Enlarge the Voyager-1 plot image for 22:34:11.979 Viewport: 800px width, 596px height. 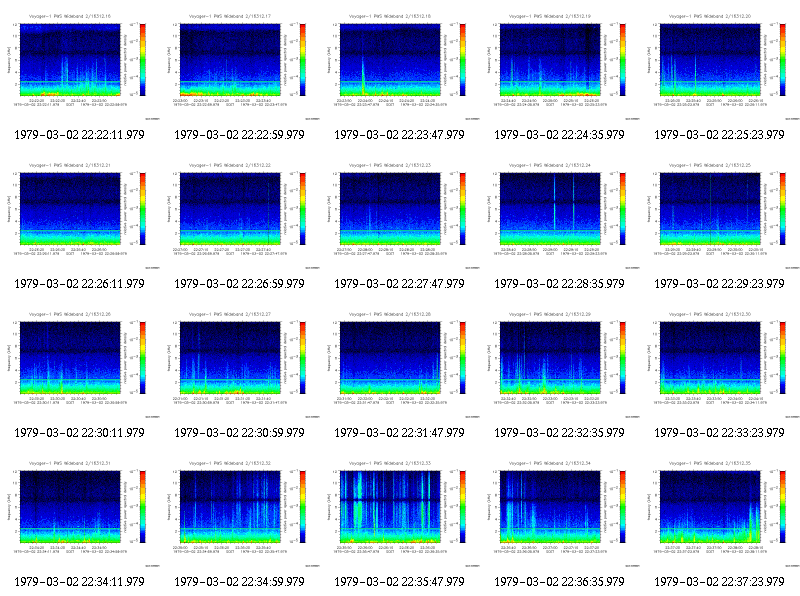coord(80,513)
